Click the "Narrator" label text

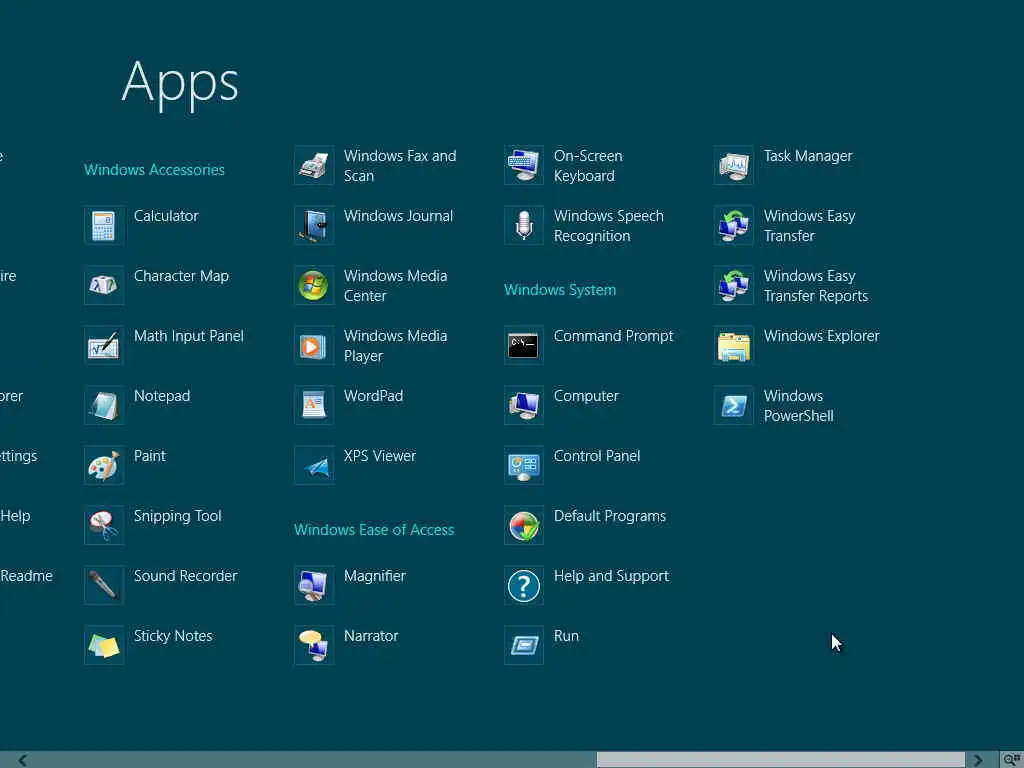[x=371, y=636]
